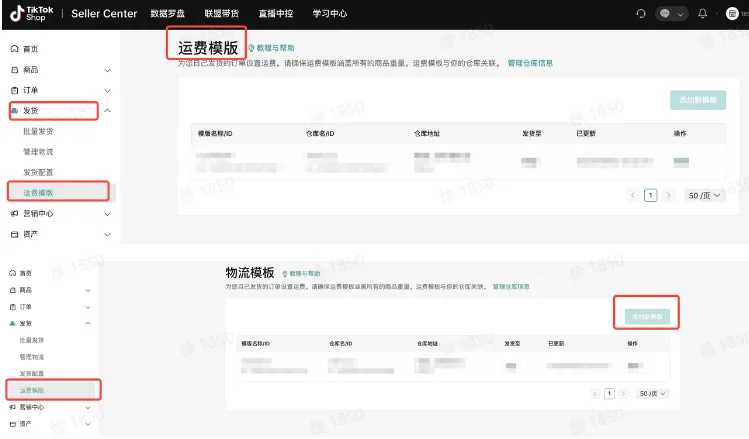Go to next page in 运费模版 pagination

point(668,195)
